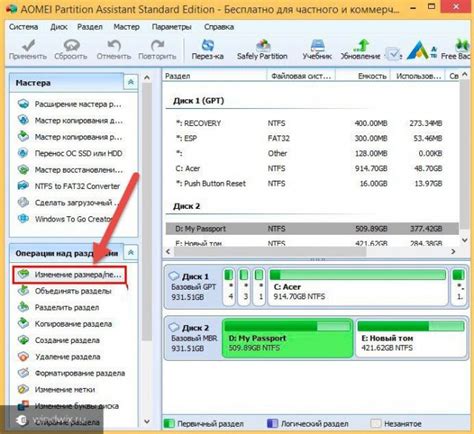Sort by Раздел column header
The height and width of the screenshot is (434, 474).
(x=214, y=76)
